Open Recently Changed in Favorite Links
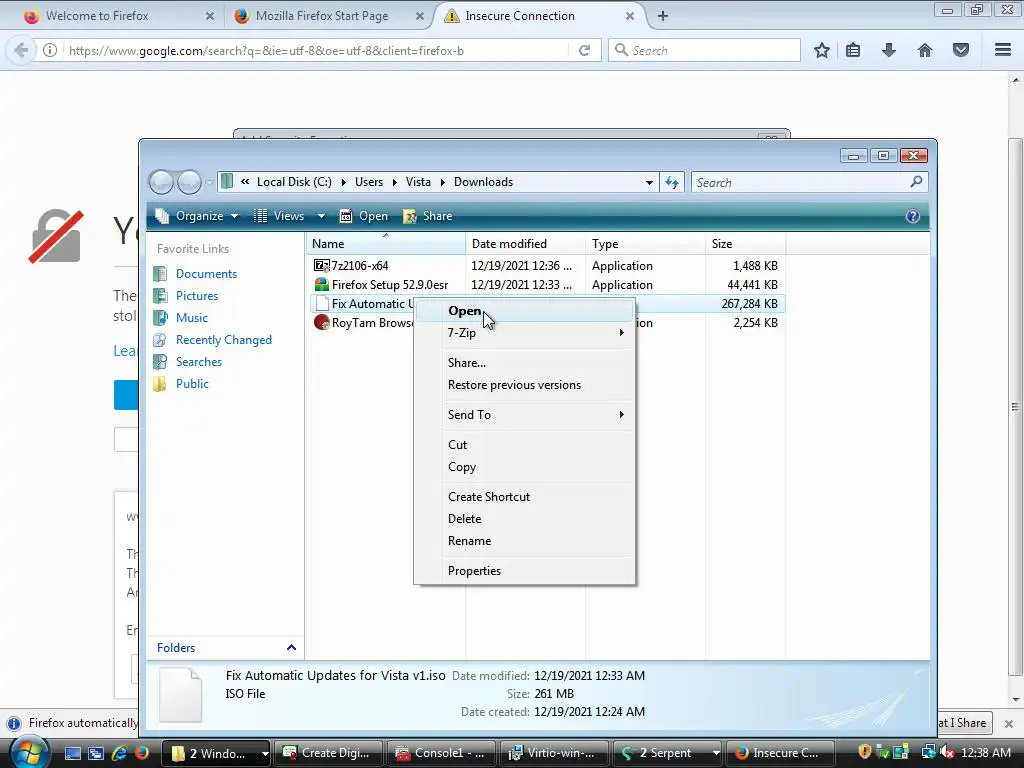Viewport: 1024px width, 768px height. tap(223, 340)
